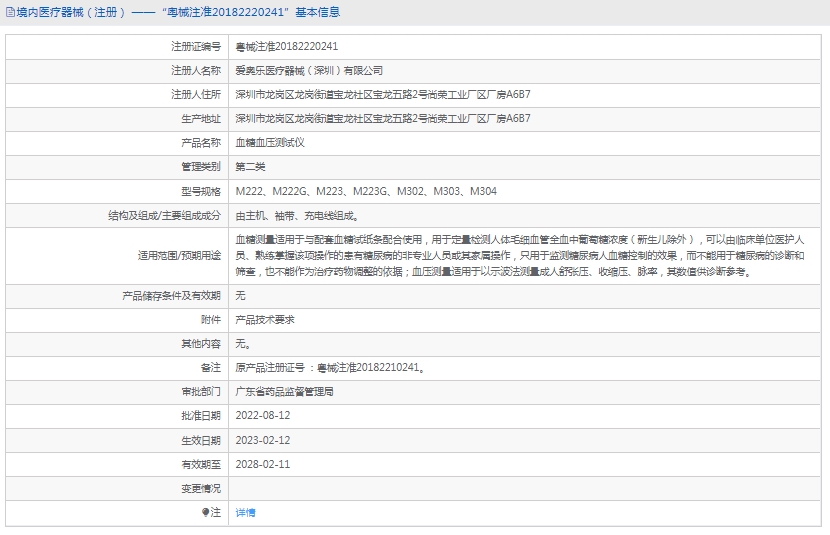Click the bullet icon next to 注
This screenshot has height=535, width=830.
(206, 512)
